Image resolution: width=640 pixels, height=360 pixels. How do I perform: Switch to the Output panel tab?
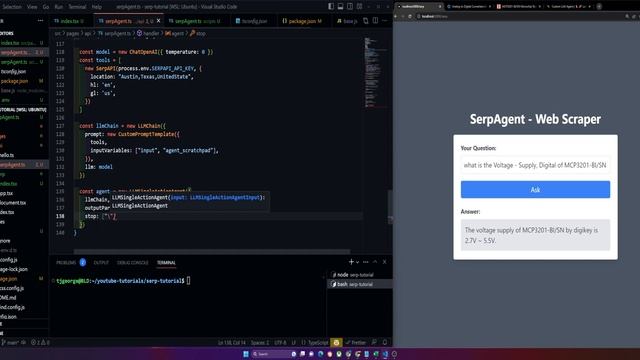pos(101,262)
